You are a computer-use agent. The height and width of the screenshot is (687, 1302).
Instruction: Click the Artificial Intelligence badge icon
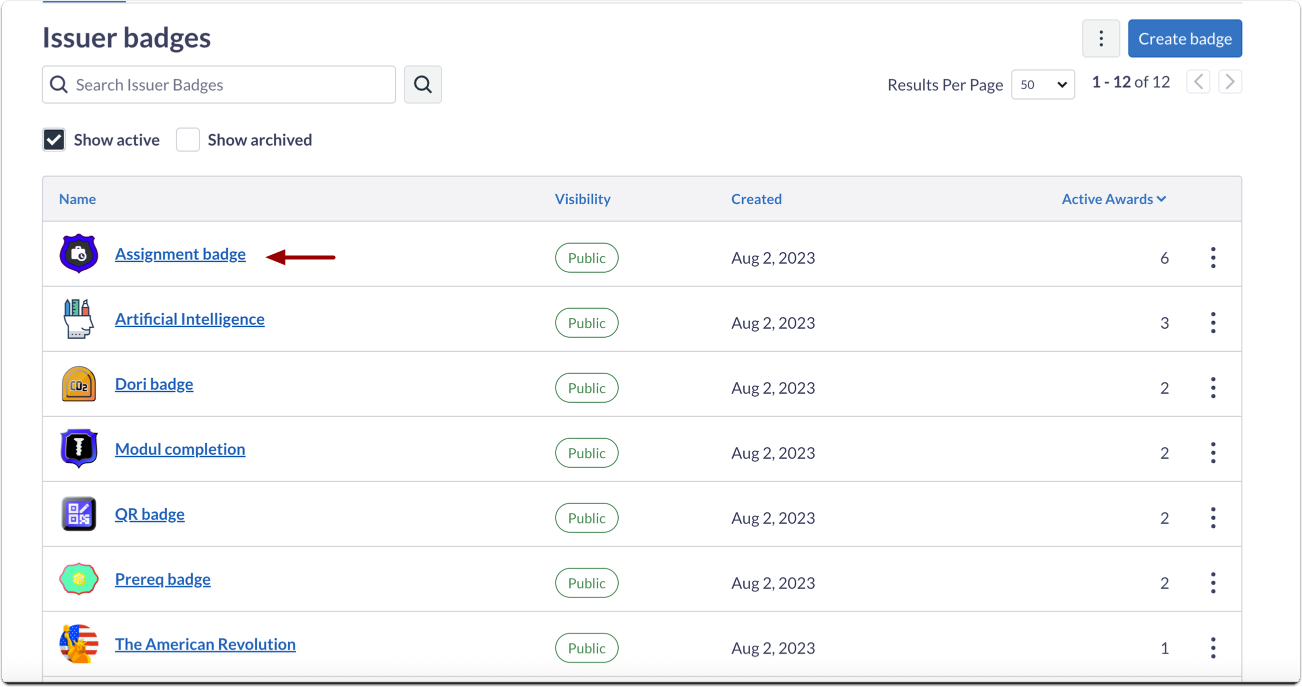tap(78, 320)
